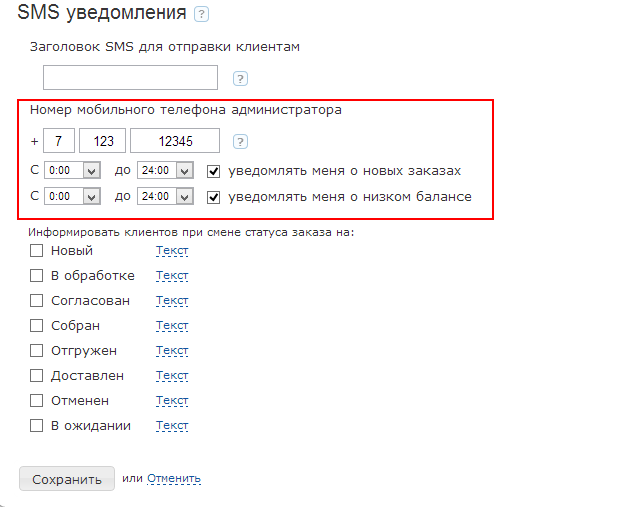Open Текст link for Новый status
The width and height of the screenshot is (642, 507).
tap(172, 251)
